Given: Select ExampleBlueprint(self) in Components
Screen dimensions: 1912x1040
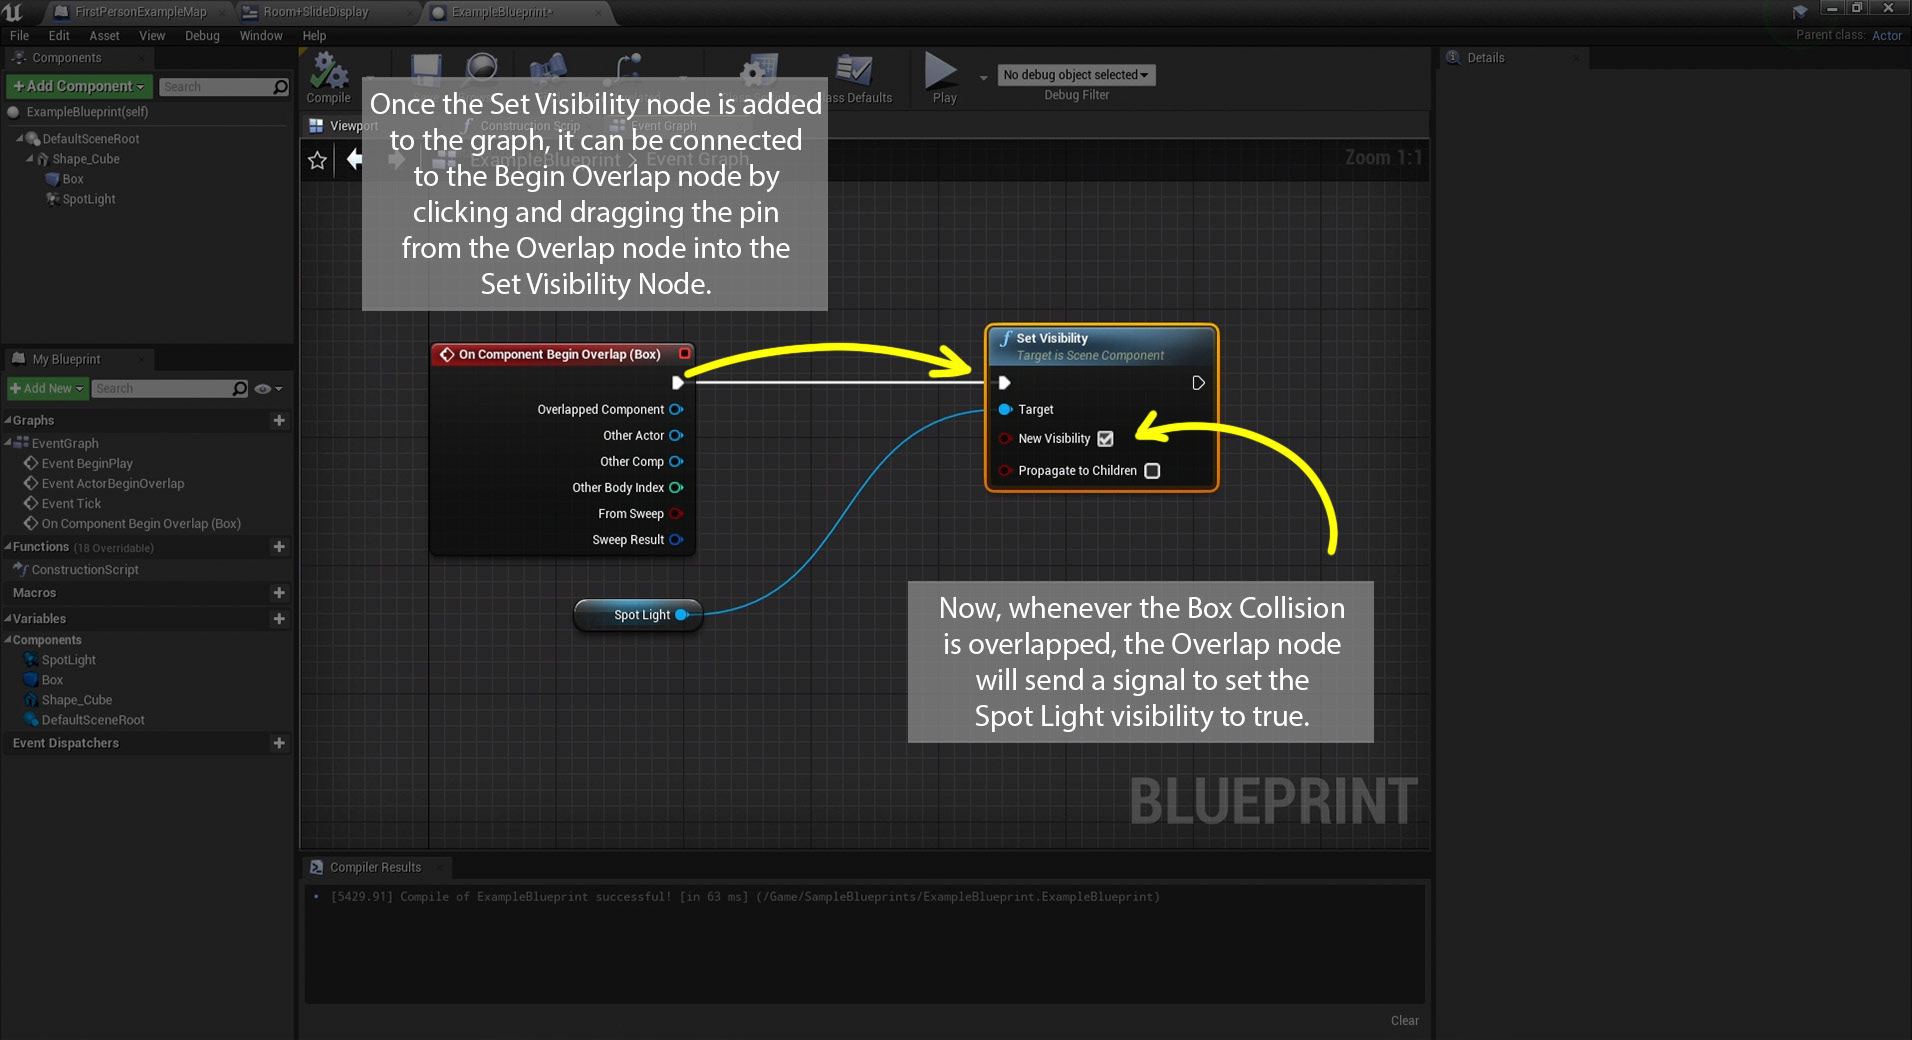Looking at the screenshot, I should pos(87,112).
